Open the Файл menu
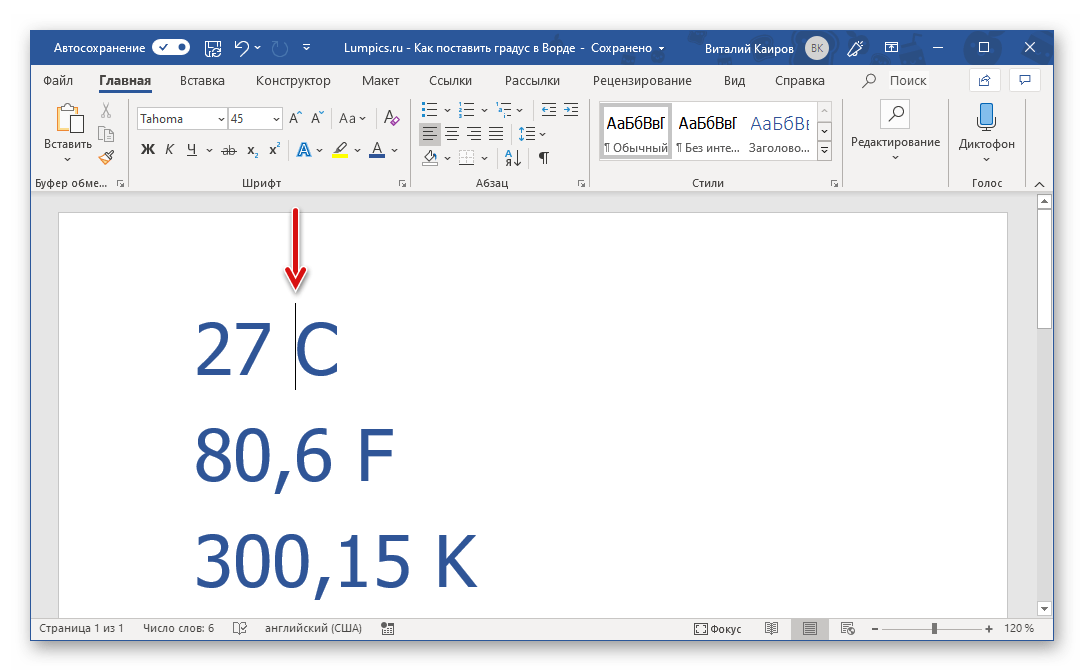Screen dimensions: 1084x671 [x=58, y=80]
